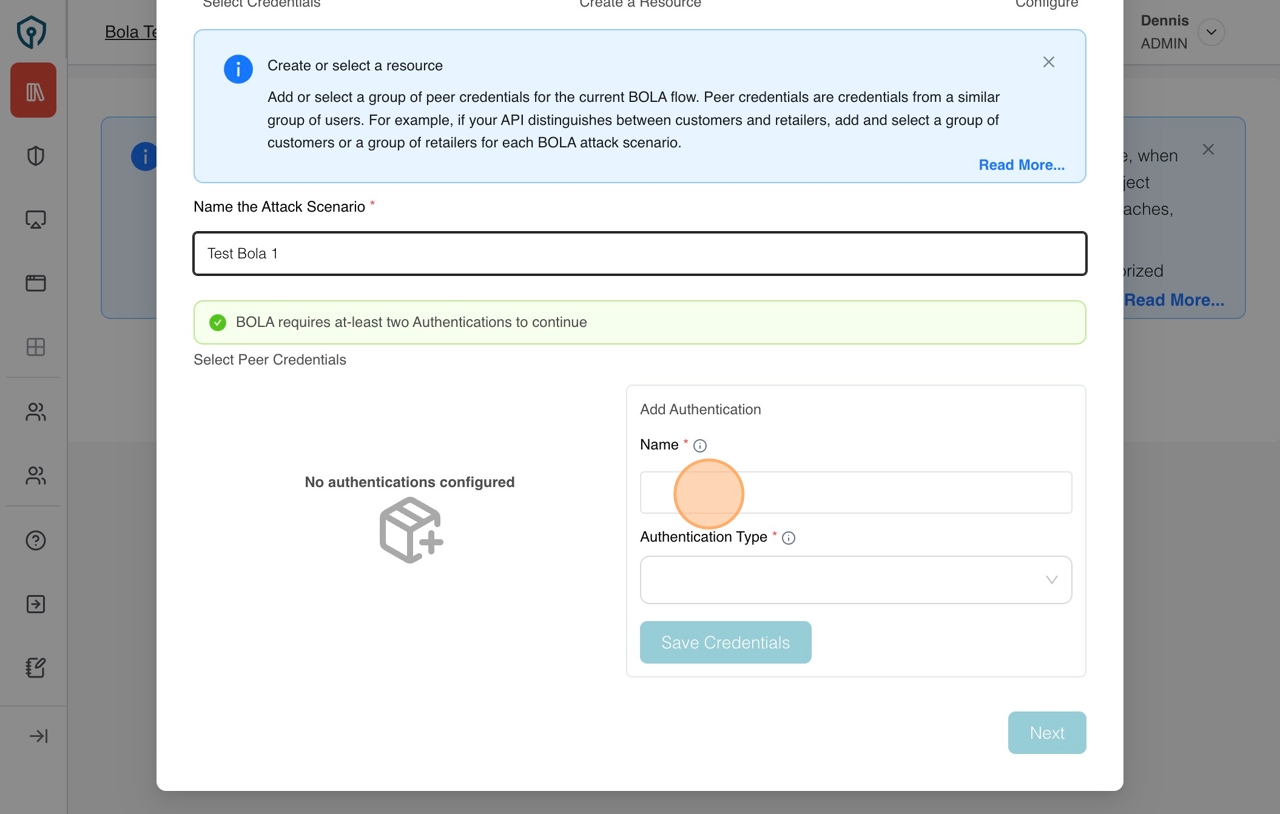The height and width of the screenshot is (814, 1280).
Task: Click the monitor display sidebar icon
Action: click(36, 220)
